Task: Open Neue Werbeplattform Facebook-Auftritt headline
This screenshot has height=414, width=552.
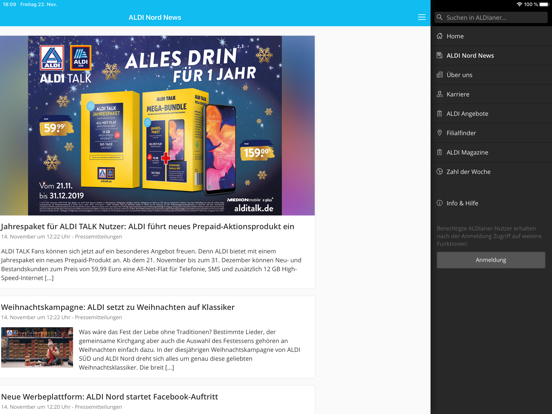Action: (109, 397)
